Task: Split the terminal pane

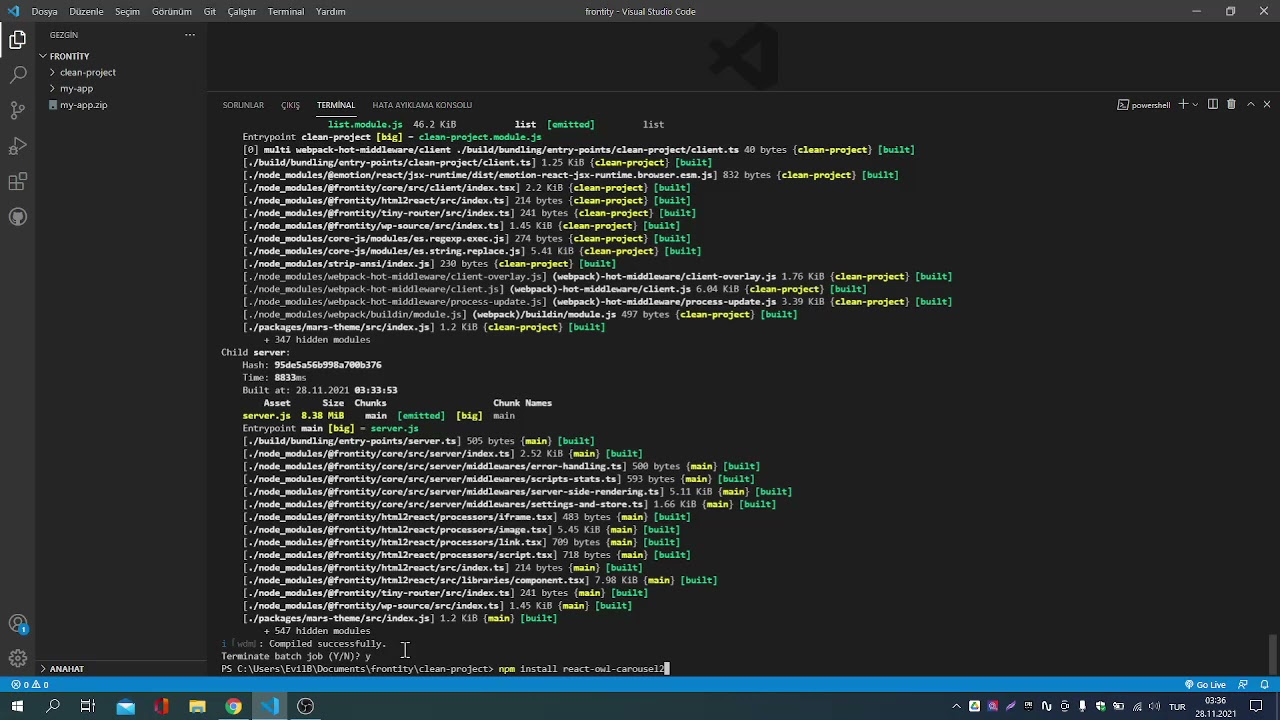Action: pyautogui.click(x=1213, y=104)
